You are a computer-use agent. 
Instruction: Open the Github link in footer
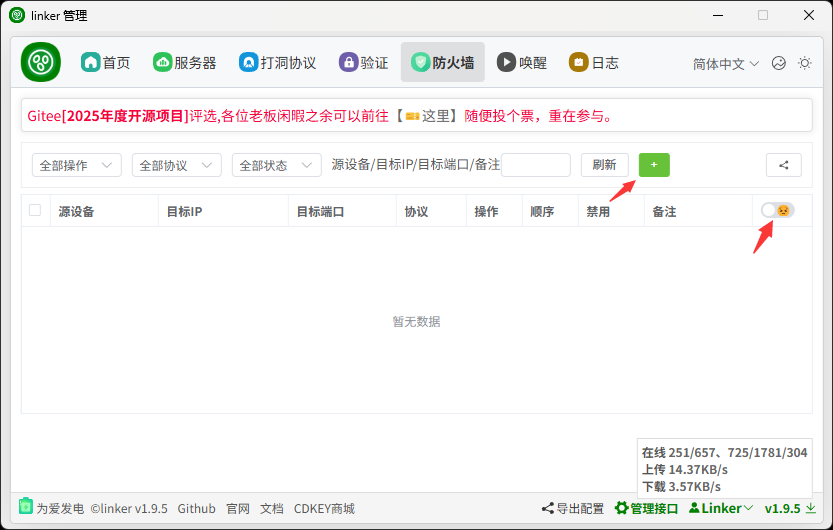(x=196, y=508)
